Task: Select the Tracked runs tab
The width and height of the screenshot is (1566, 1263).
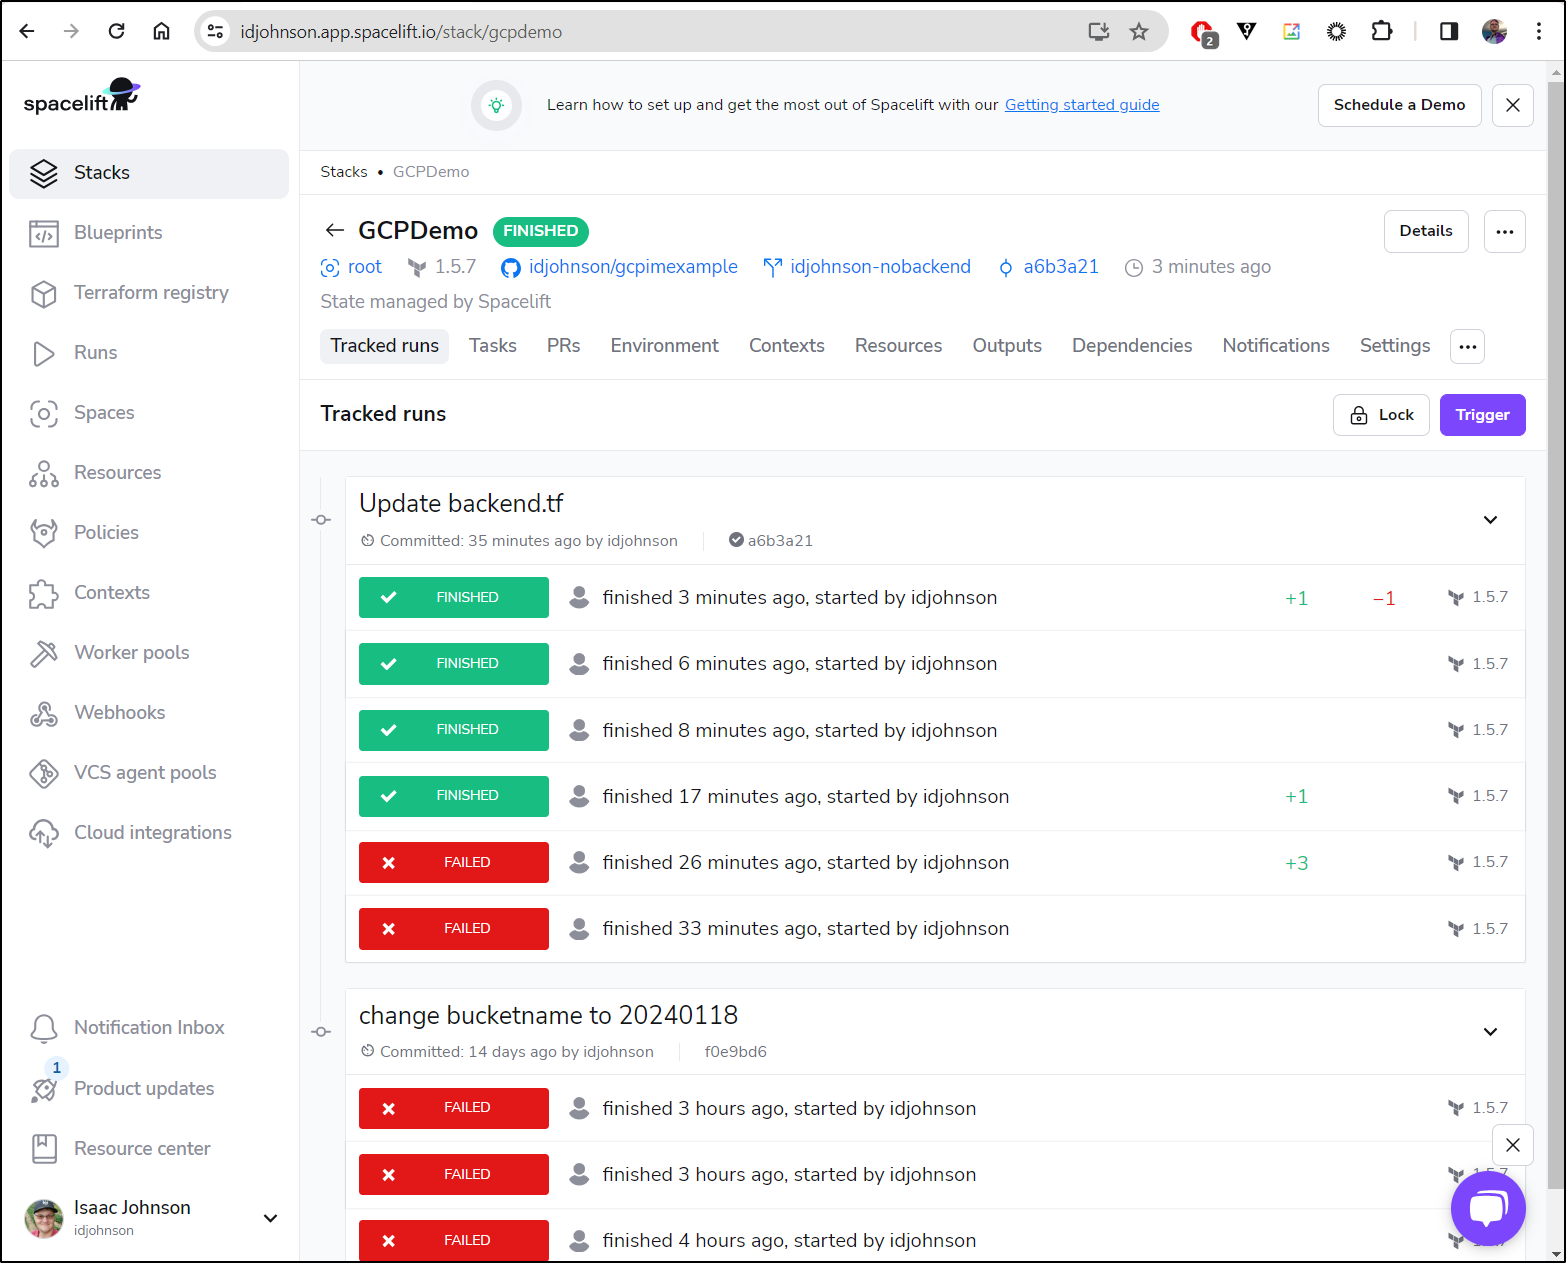Action: (x=385, y=346)
